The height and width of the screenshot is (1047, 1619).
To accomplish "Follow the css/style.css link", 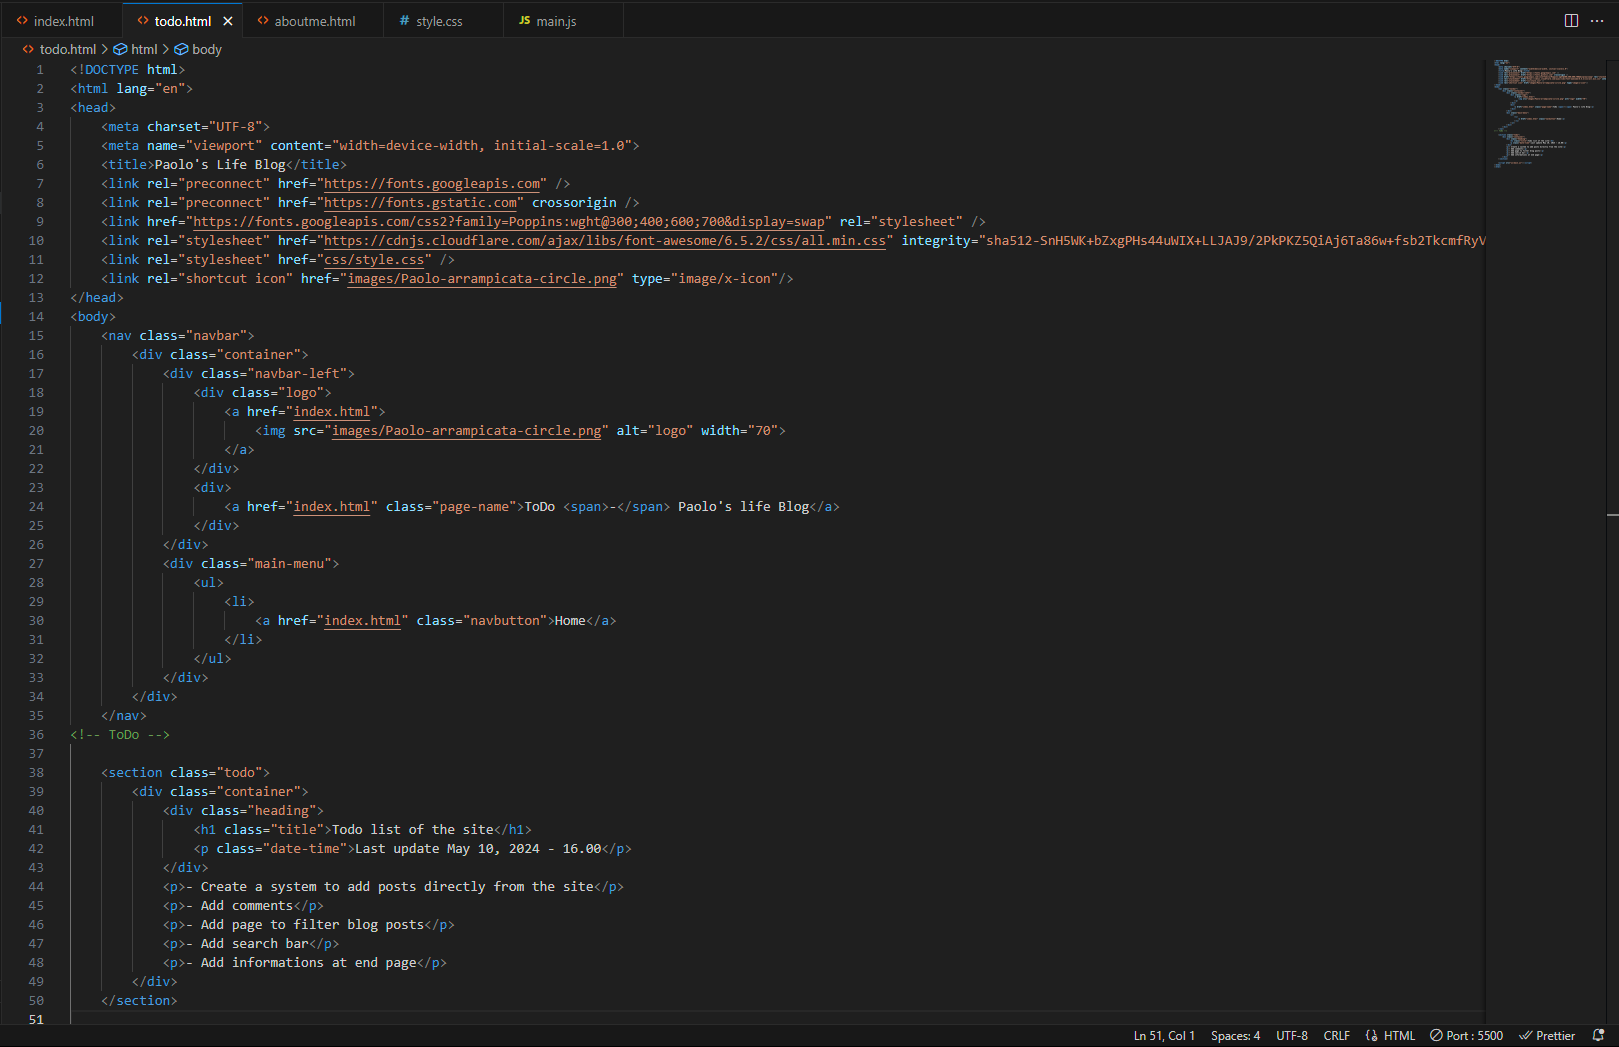I will pyautogui.click(x=374, y=260).
